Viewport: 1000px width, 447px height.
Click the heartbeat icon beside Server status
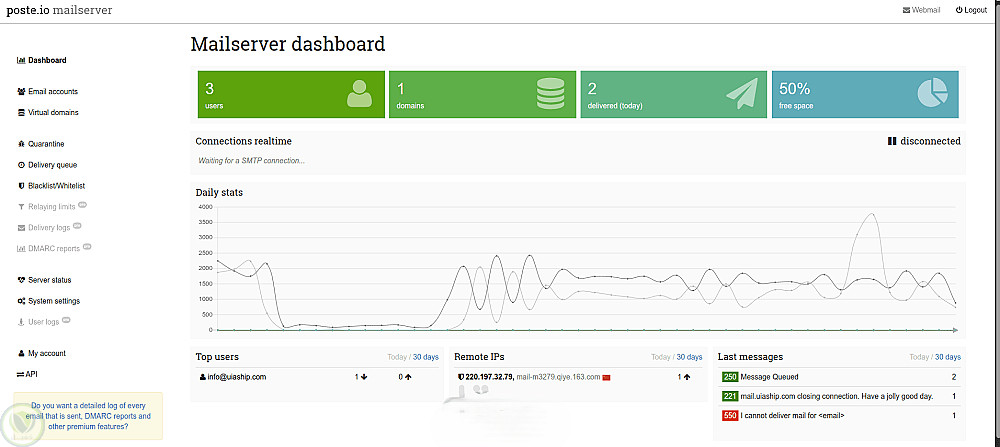tap(21, 280)
